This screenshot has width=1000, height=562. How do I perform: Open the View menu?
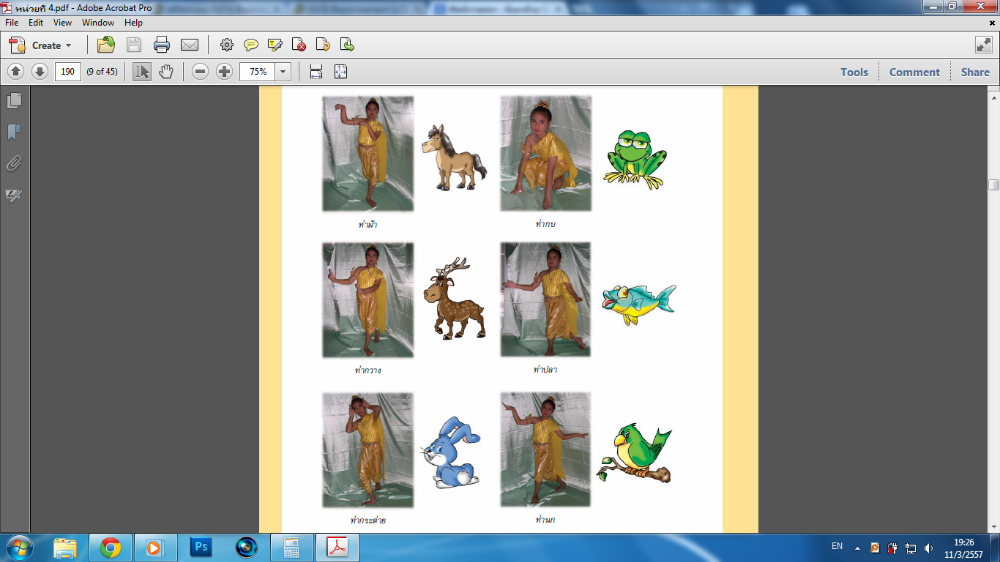(x=62, y=22)
